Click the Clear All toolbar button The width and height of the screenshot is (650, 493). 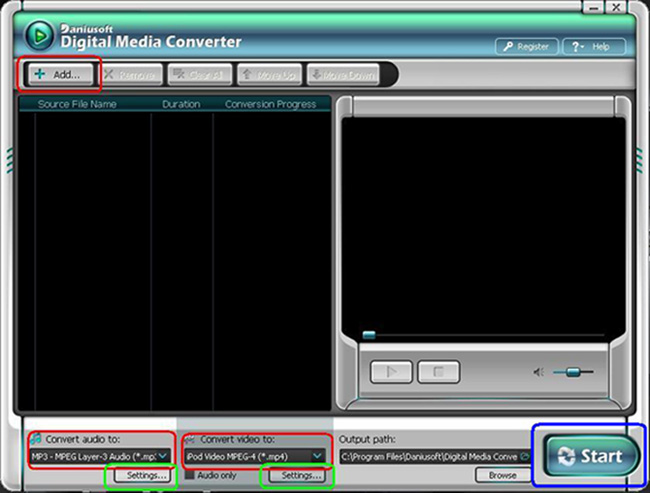[x=198, y=74]
